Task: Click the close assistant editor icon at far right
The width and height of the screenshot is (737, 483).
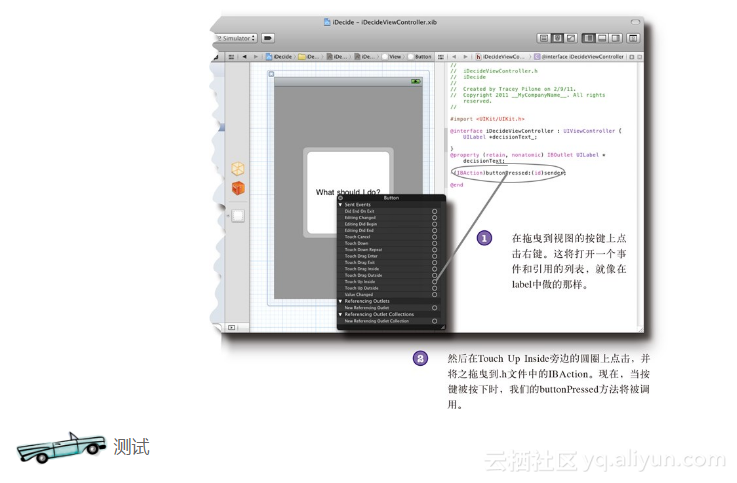Action: pyautogui.click(x=639, y=56)
